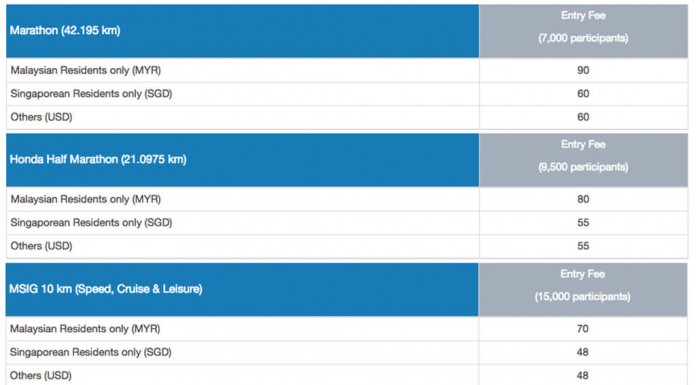Click the 10 km SGD fee value 48
Image resolution: width=696 pixels, height=385 pixels.
pyautogui.click(x=582, y=352)
